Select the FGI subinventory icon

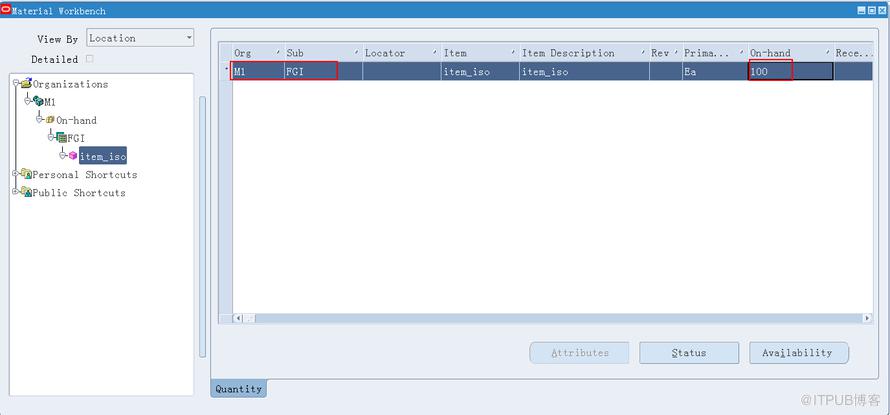61,137
